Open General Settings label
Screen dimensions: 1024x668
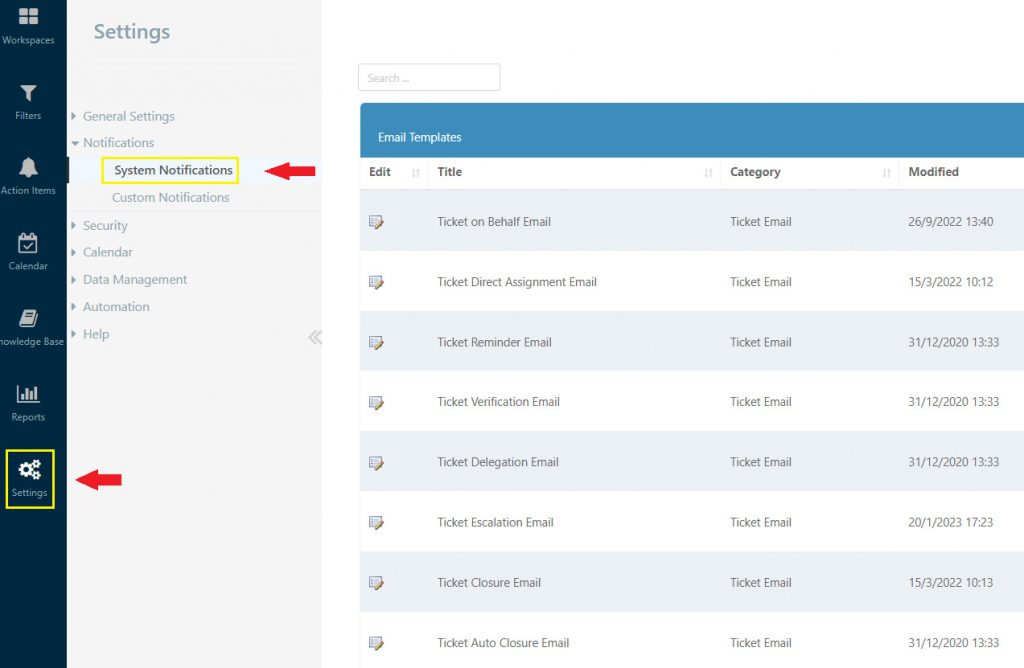point(129,116)
